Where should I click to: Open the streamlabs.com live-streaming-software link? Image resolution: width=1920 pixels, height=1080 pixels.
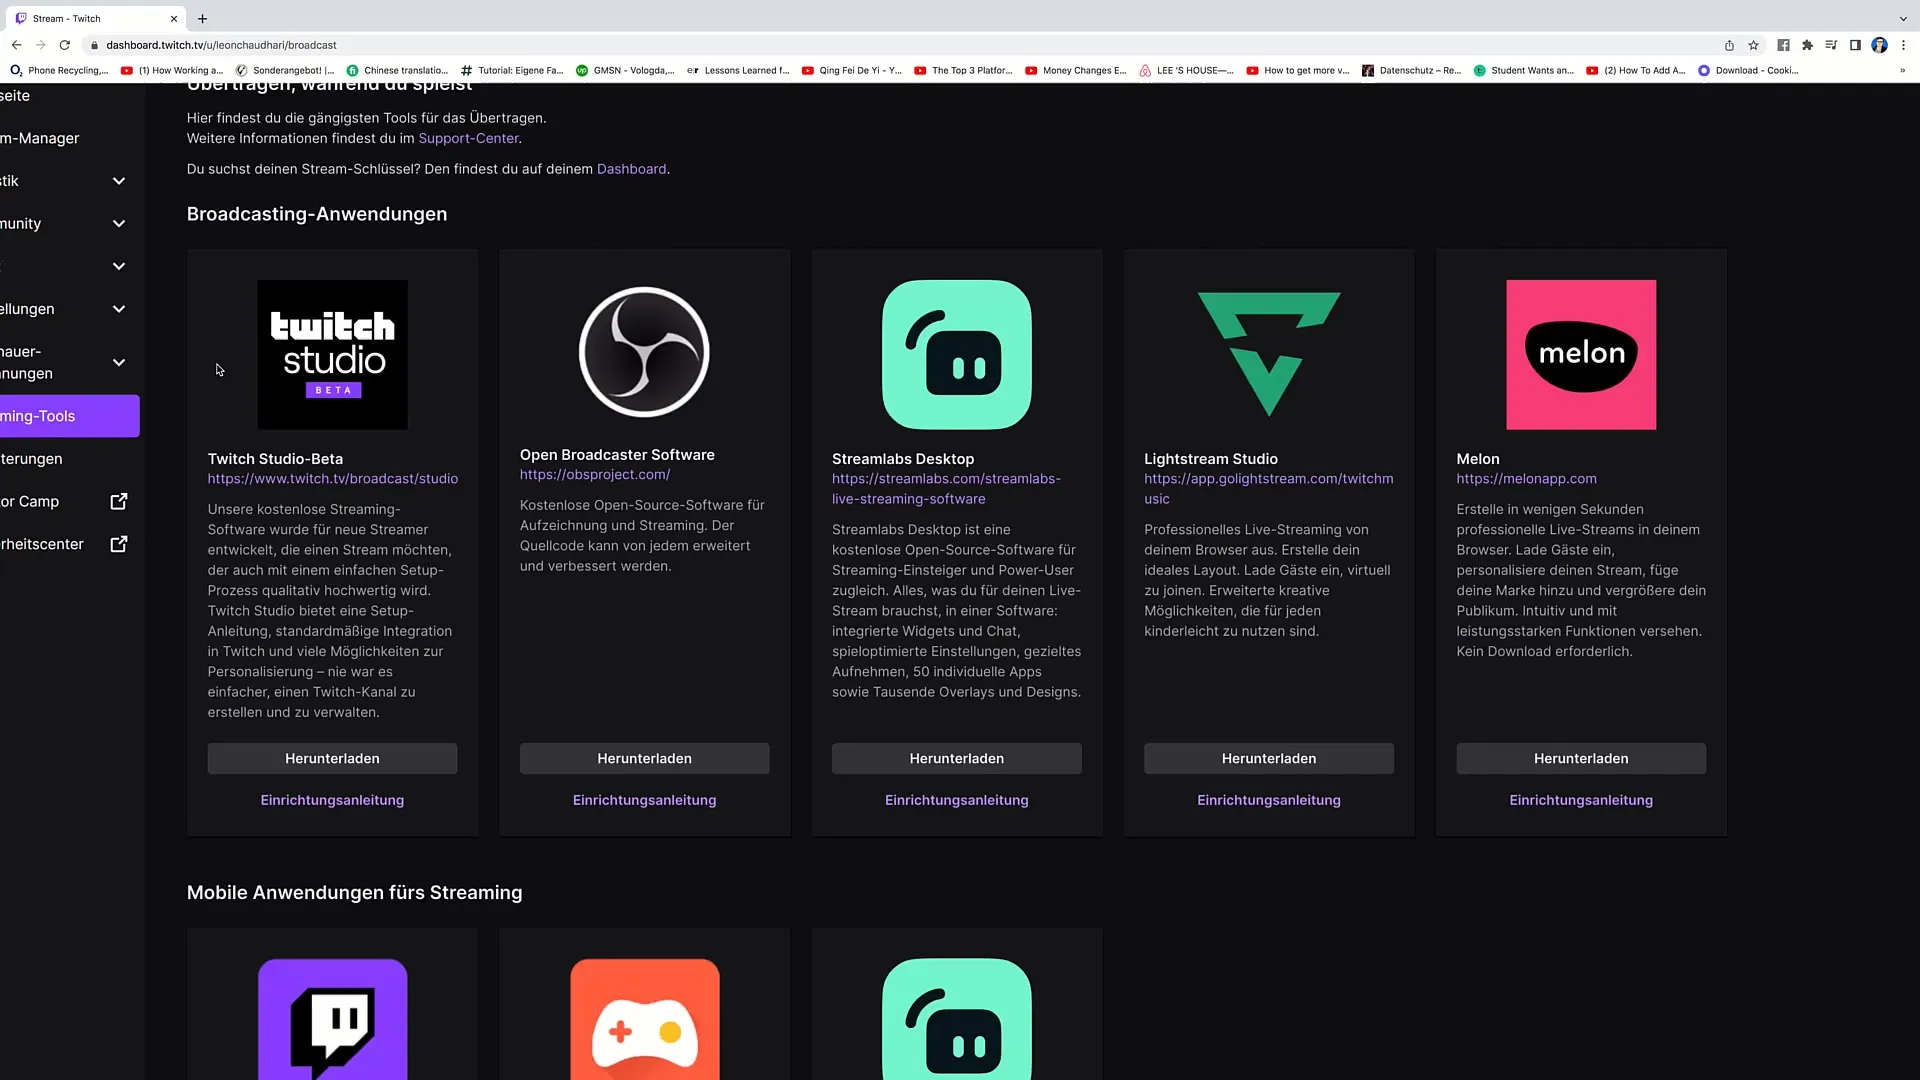point(946,489)
